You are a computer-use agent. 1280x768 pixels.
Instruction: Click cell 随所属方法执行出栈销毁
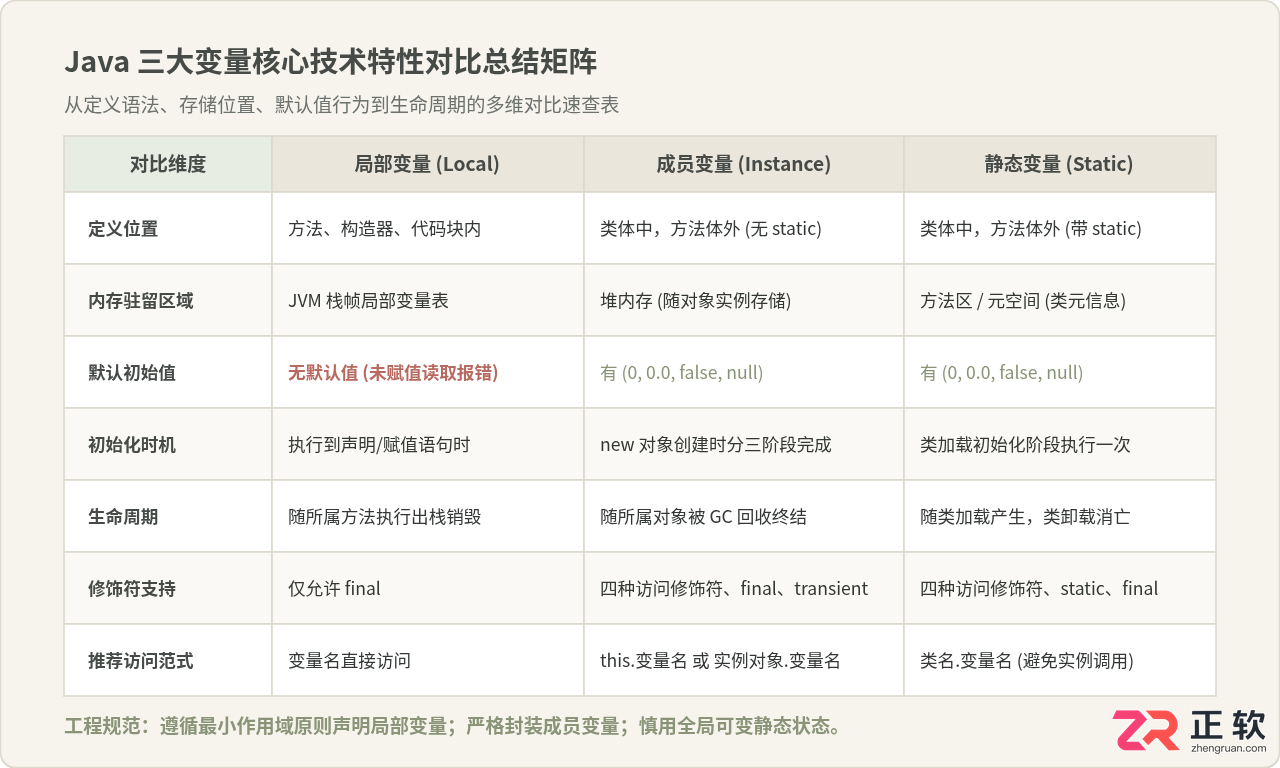coord(428,517)
